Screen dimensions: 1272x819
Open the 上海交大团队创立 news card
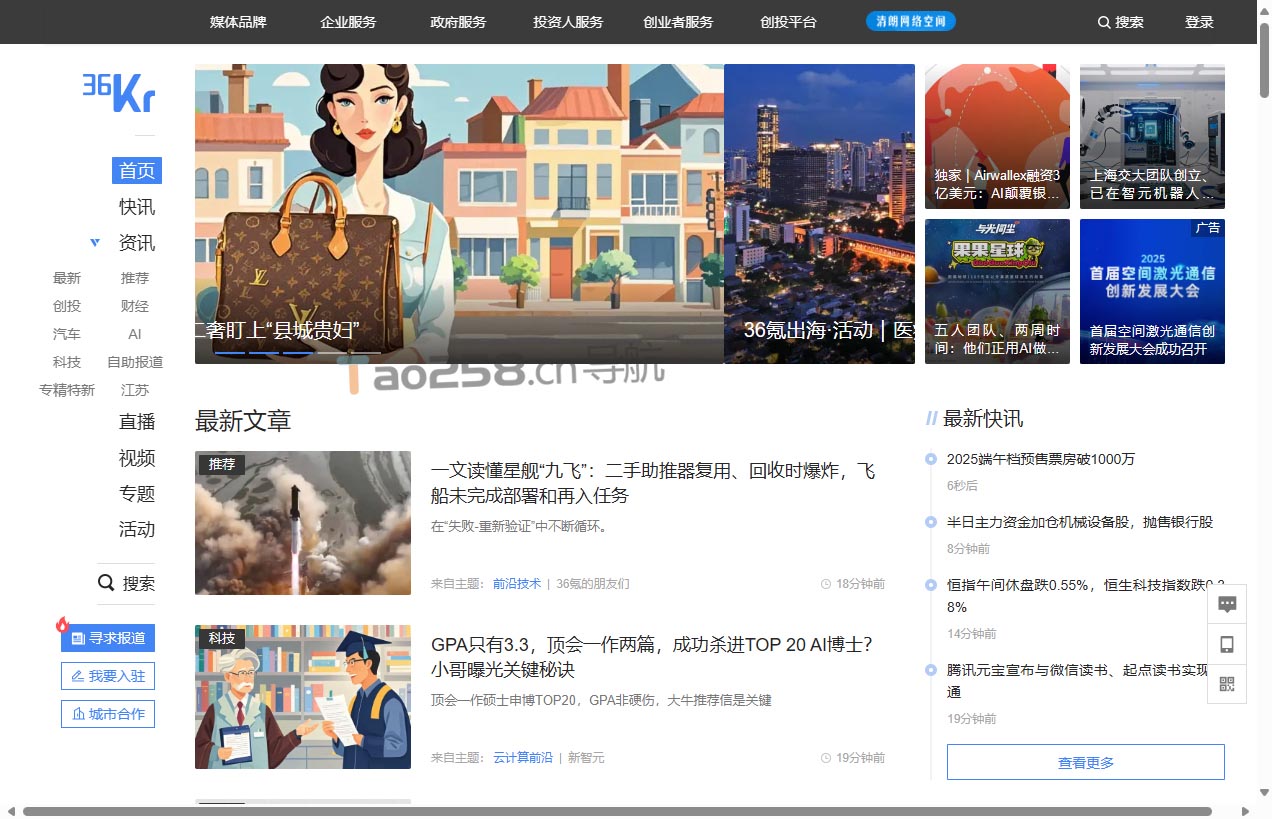pos(1152,137)
